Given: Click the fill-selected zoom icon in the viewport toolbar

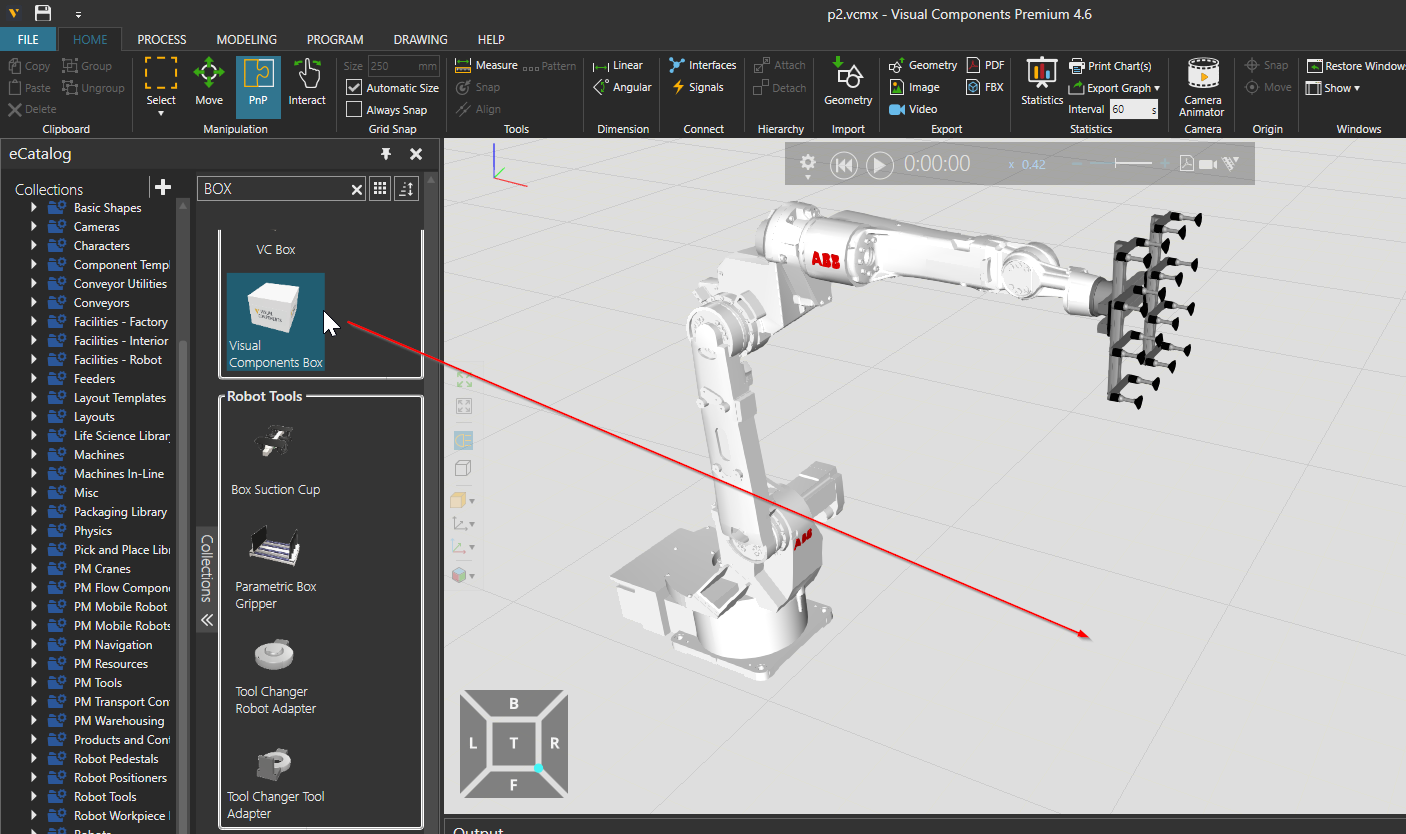Looking at the screenshot, I should 464,406.
